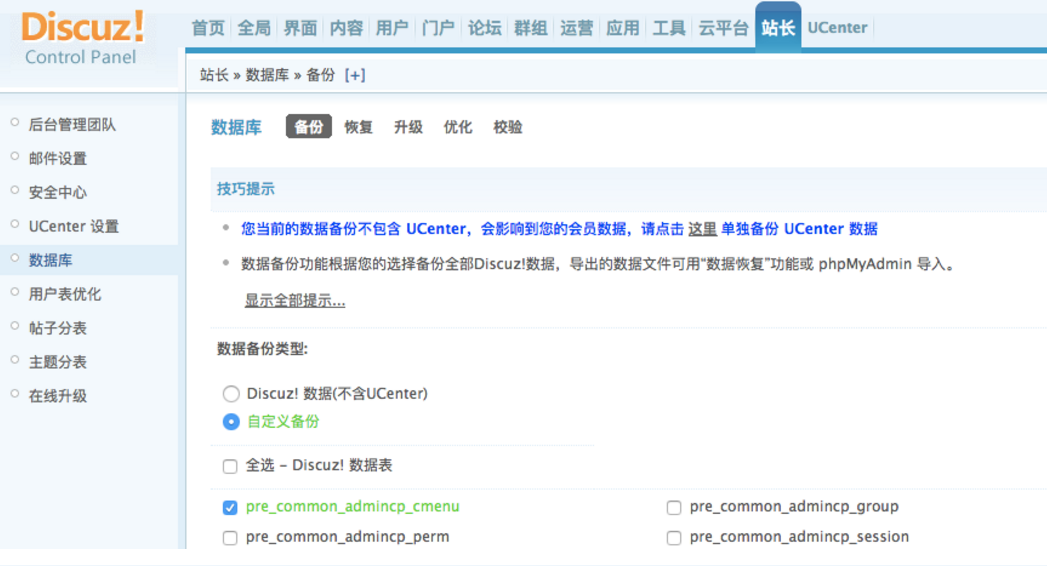Image resolution: width=1047 pixels, height=566 pixels.
Task: Click the 数据备份类型: label
Action: [262, 349]
